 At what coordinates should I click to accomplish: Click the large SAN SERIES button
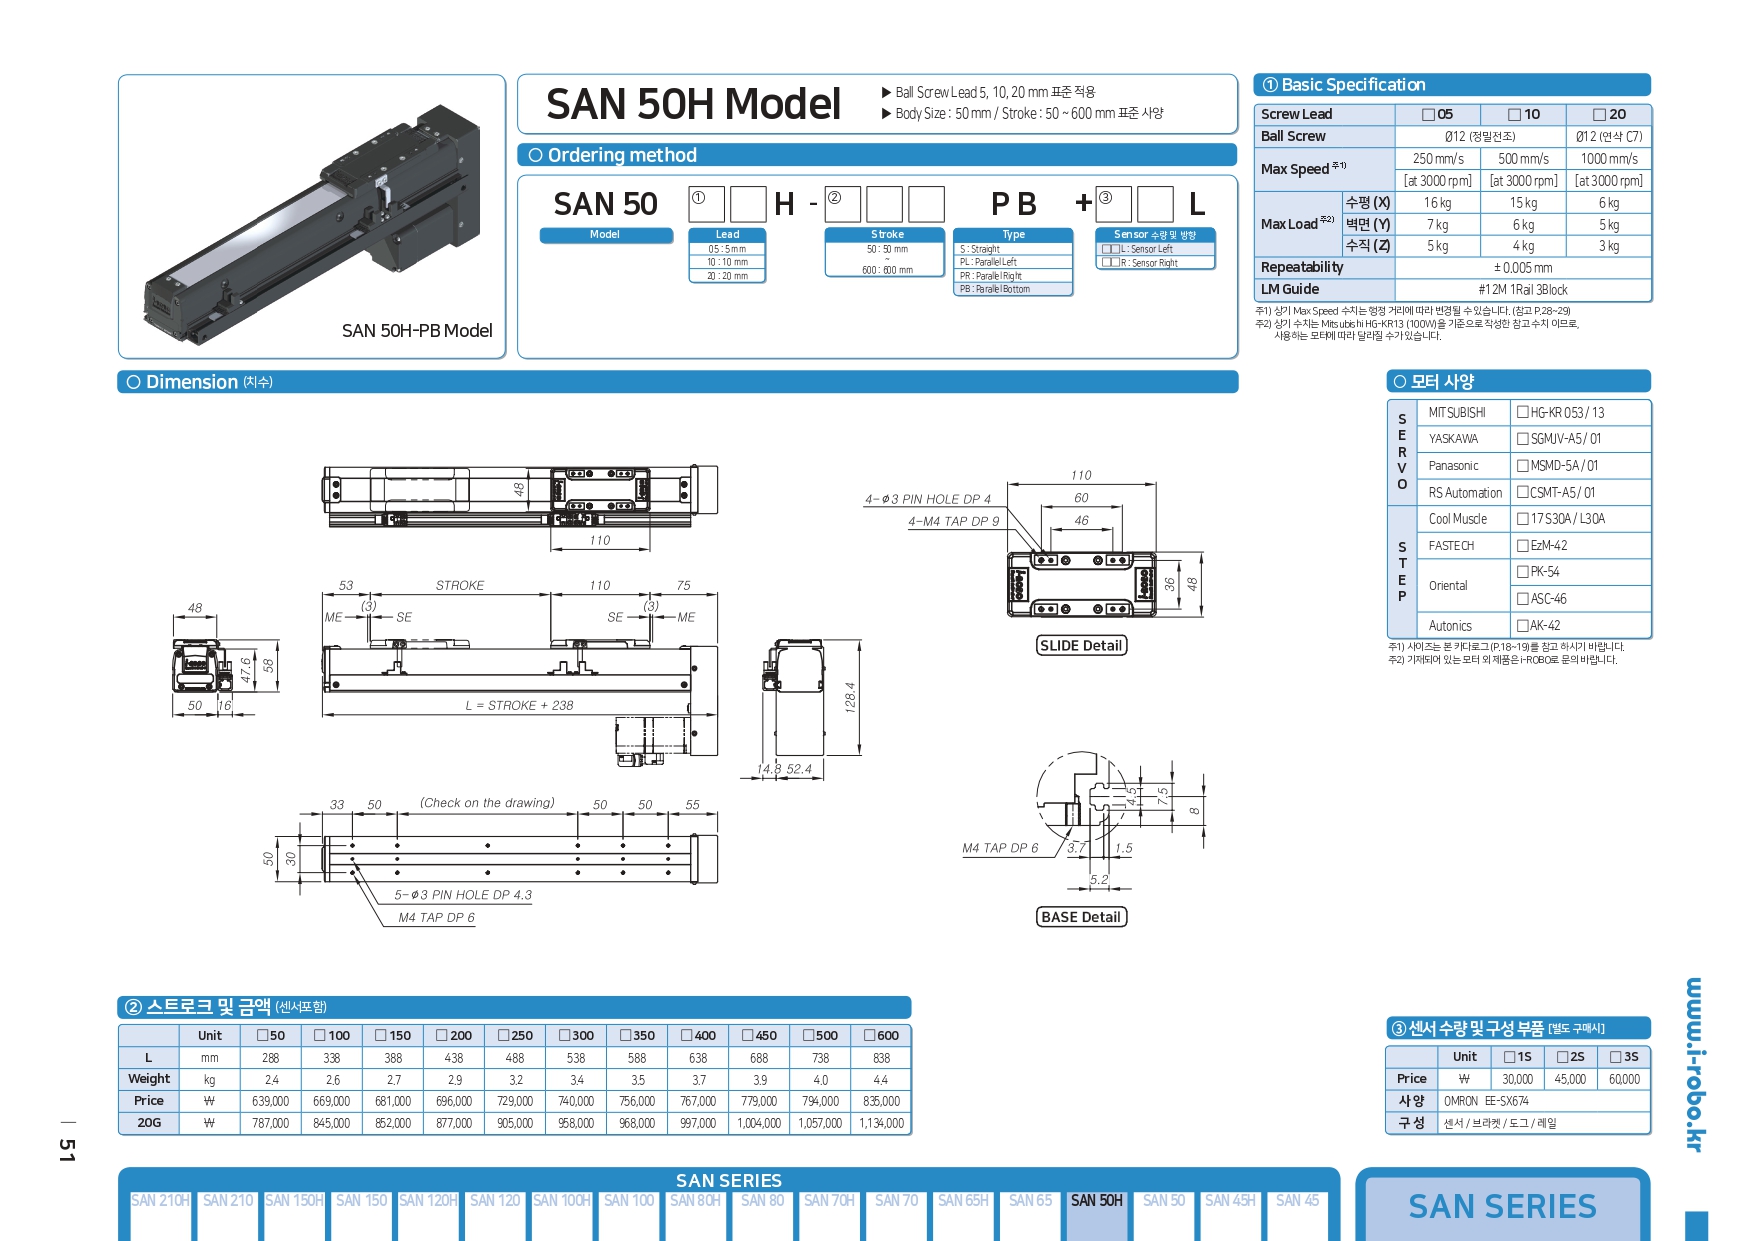(x=1502, y=1207)
